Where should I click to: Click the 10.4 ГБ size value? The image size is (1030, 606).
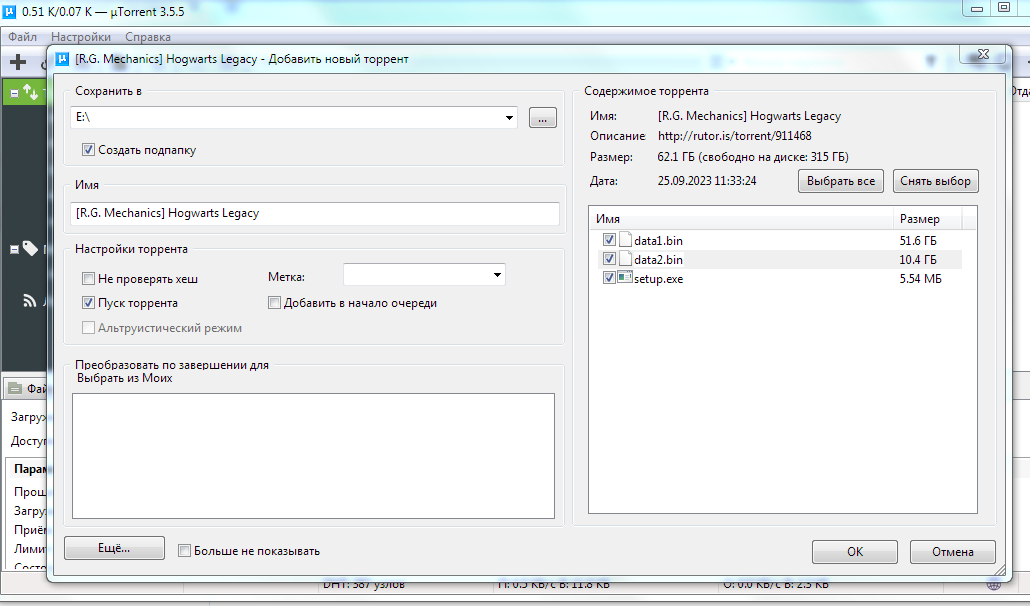(x=918, y=259)
